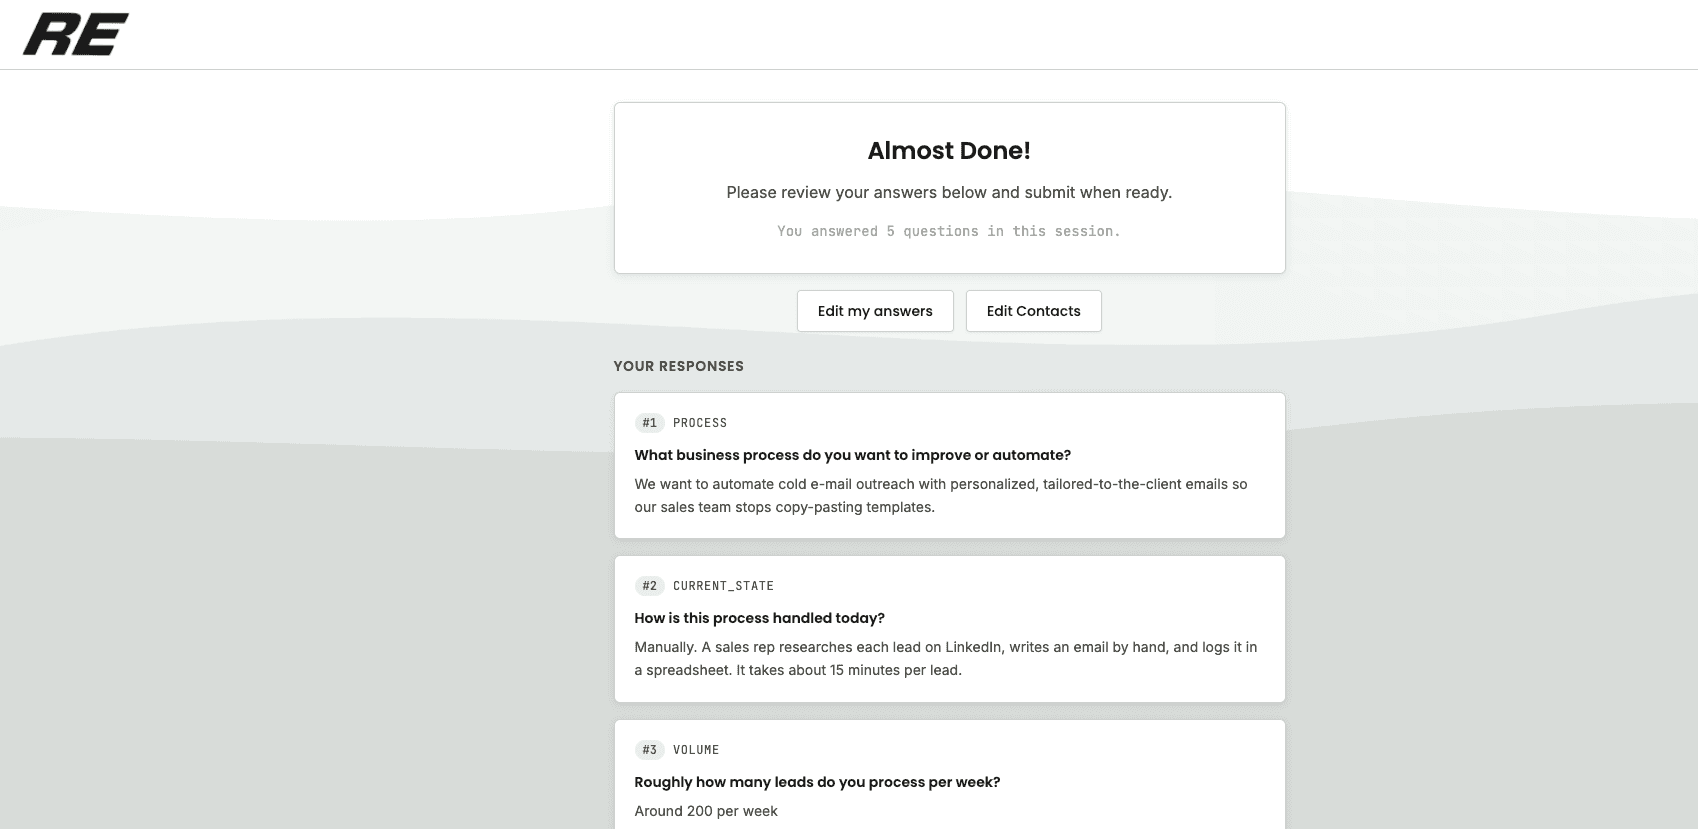Click the CURRENT_STATE category tag
Image resolution: width=1698 pixels, height=829 pixels.
click(723, 586)
